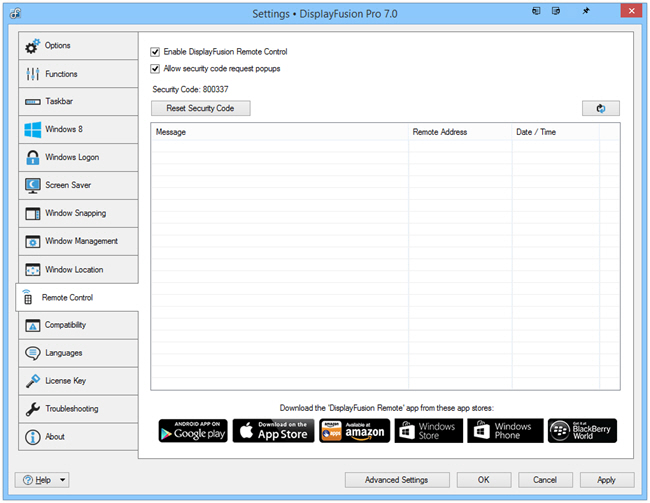
Task: Click the Options gear icon
Action: coord(32,46)
